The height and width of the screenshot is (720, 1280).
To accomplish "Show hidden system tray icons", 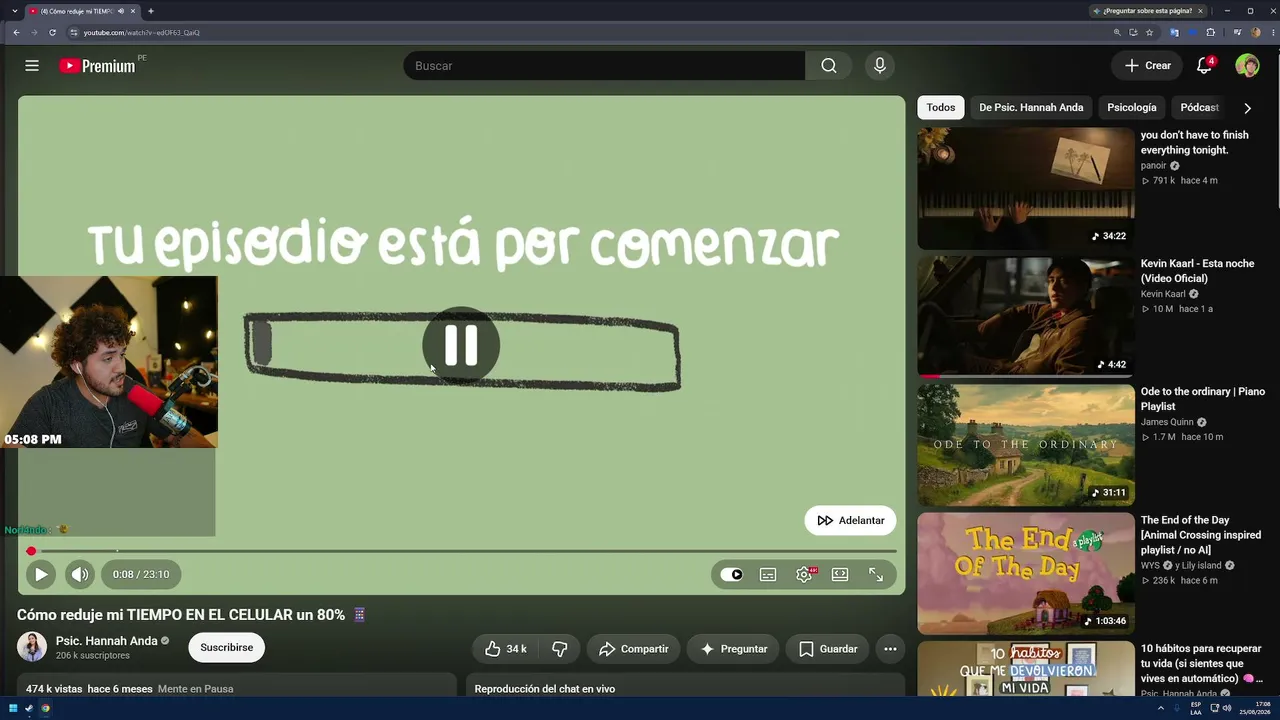I will 1161,708.
